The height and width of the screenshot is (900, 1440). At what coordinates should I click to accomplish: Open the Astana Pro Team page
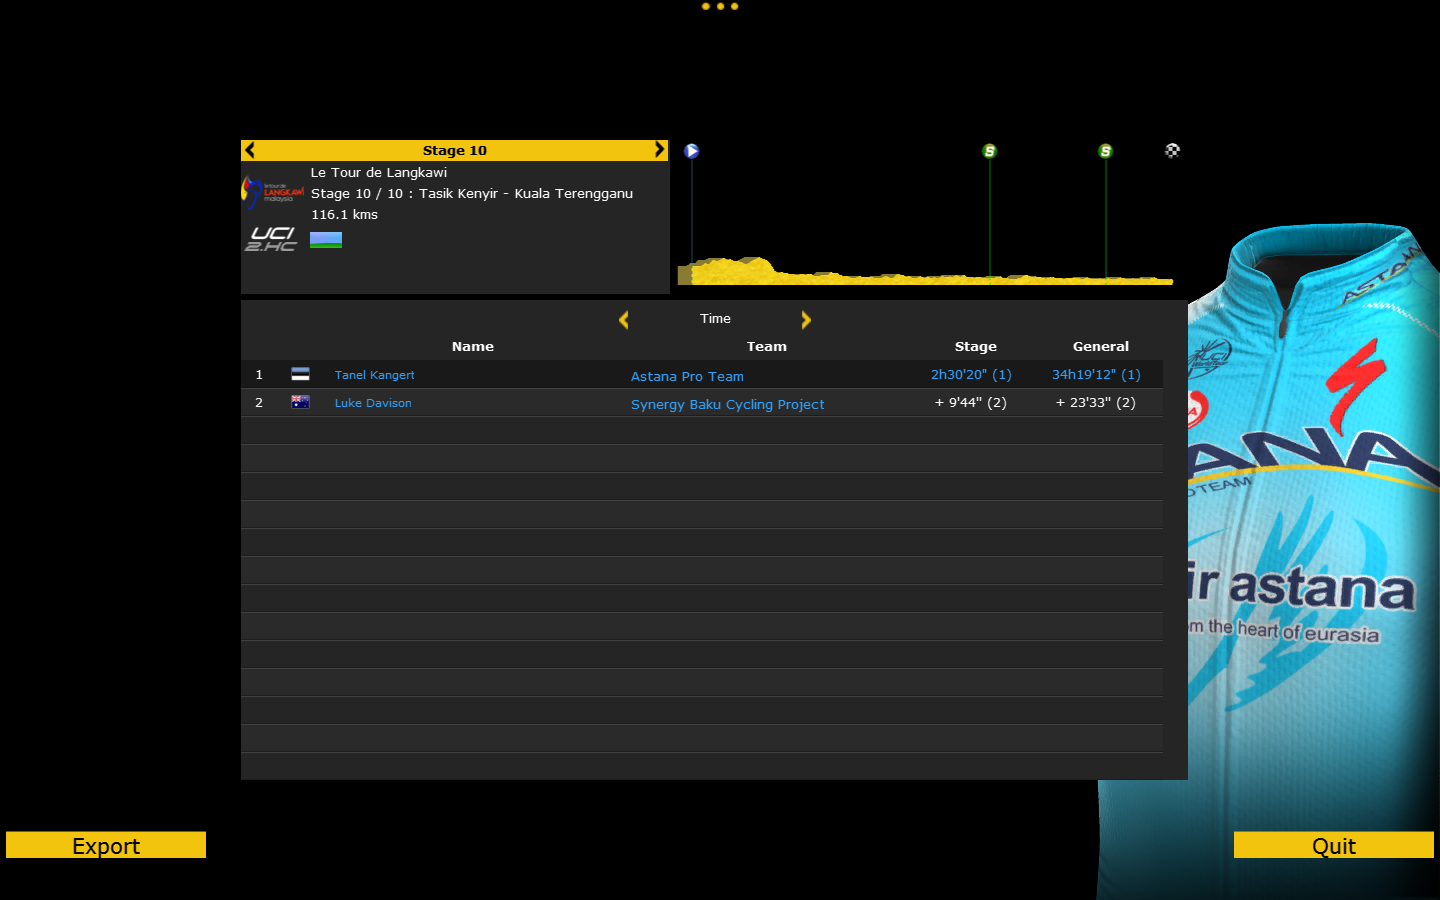[687, 376]
